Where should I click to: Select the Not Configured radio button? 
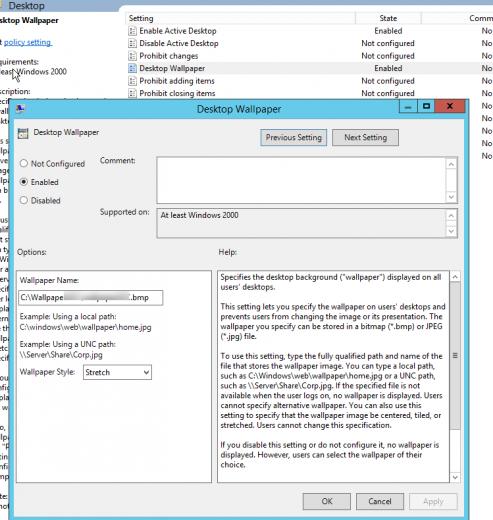[x=24, y=163]
